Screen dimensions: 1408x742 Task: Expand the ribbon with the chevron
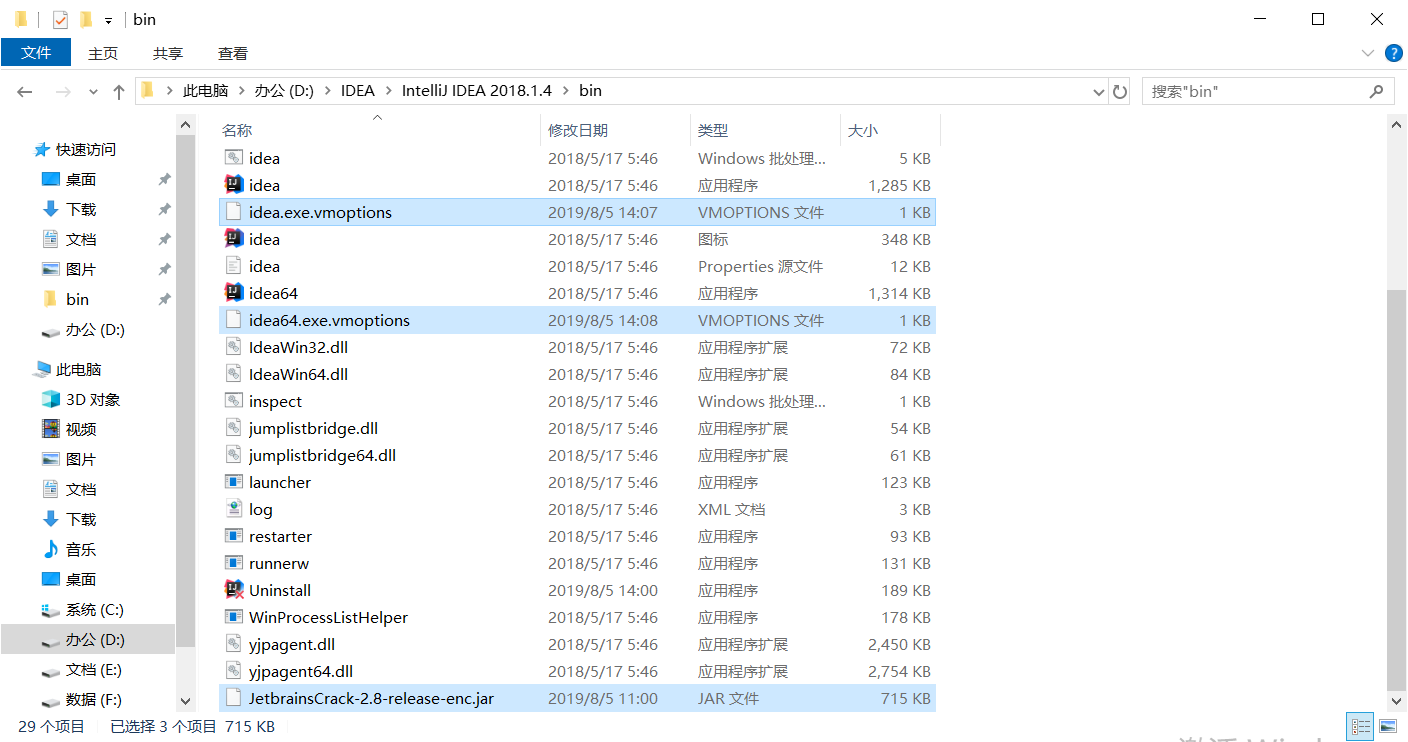1368,53
